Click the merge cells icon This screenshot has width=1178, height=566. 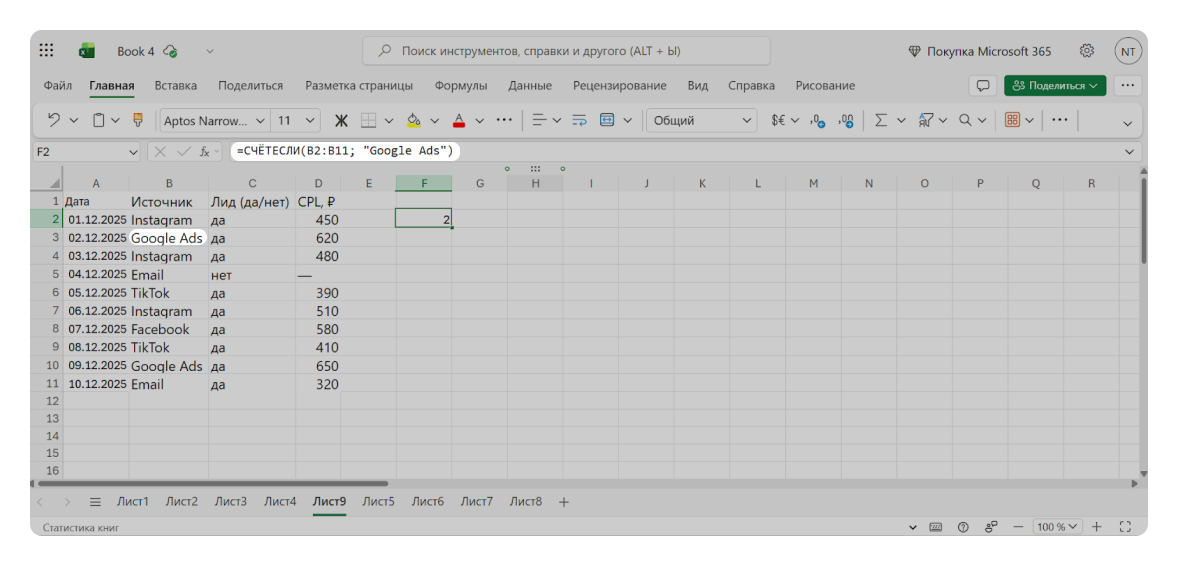(x=607, y=120)
